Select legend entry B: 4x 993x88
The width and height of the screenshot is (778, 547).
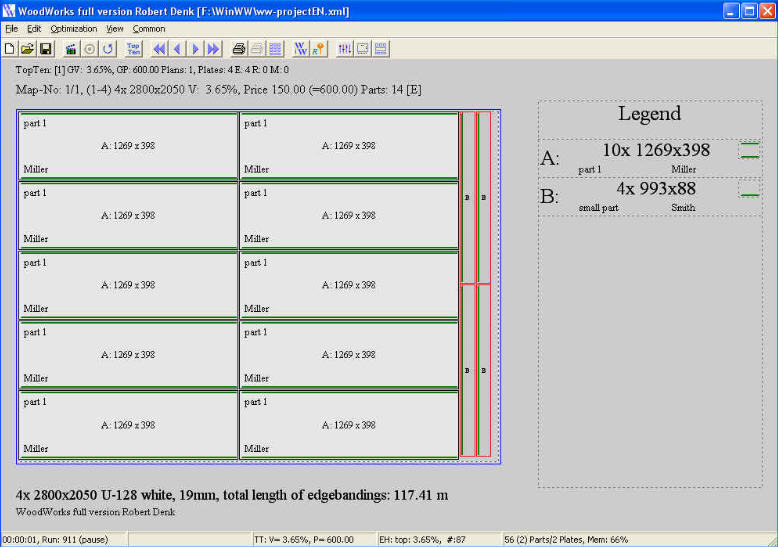pos(650,197)
